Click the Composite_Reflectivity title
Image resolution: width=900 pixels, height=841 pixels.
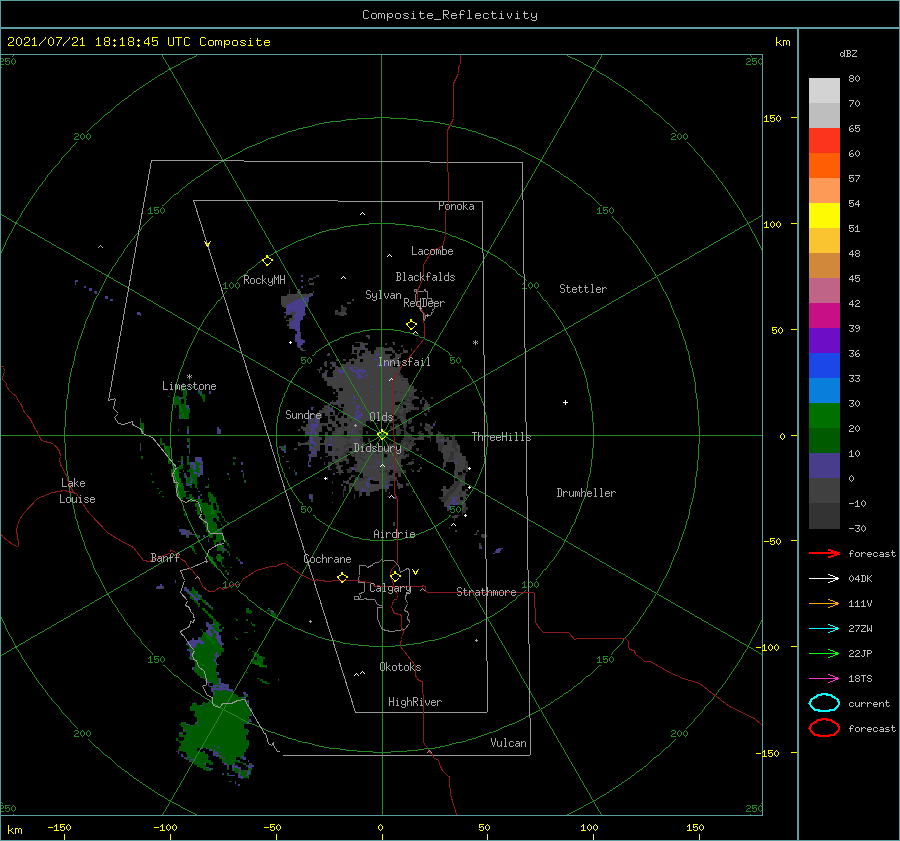(x=450, y=15)
